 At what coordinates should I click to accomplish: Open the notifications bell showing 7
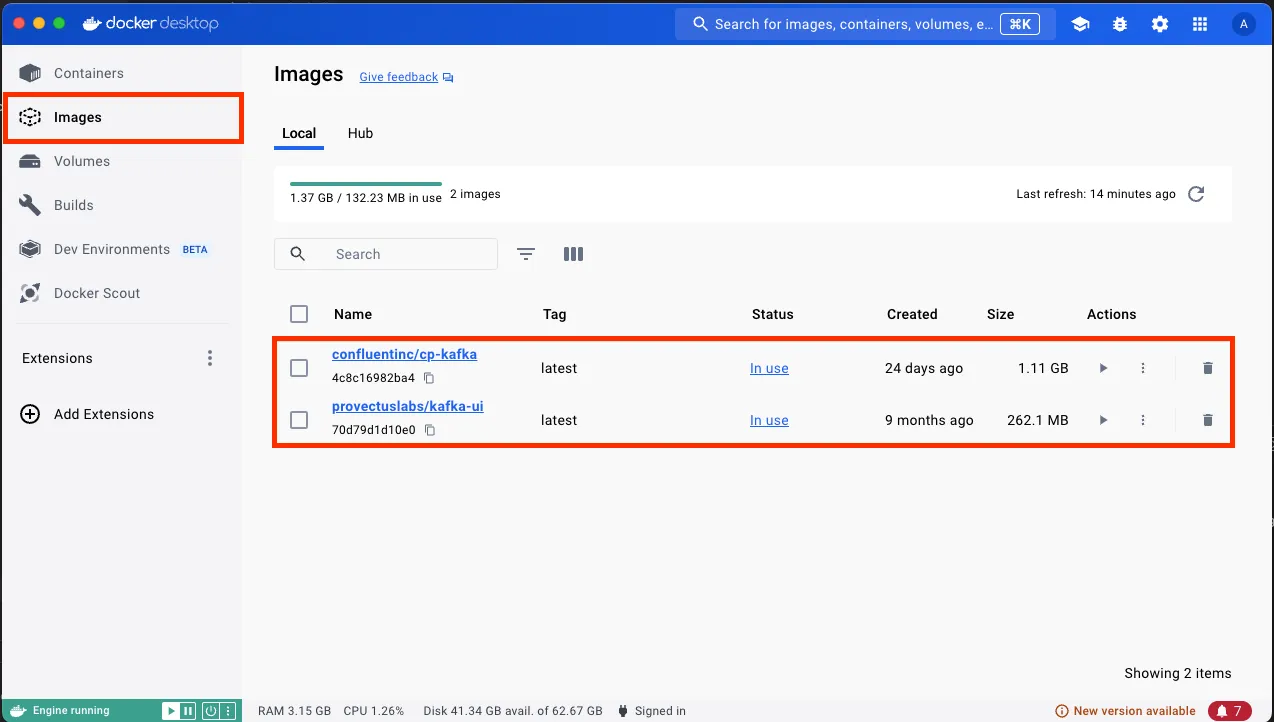click(1229, 711)
